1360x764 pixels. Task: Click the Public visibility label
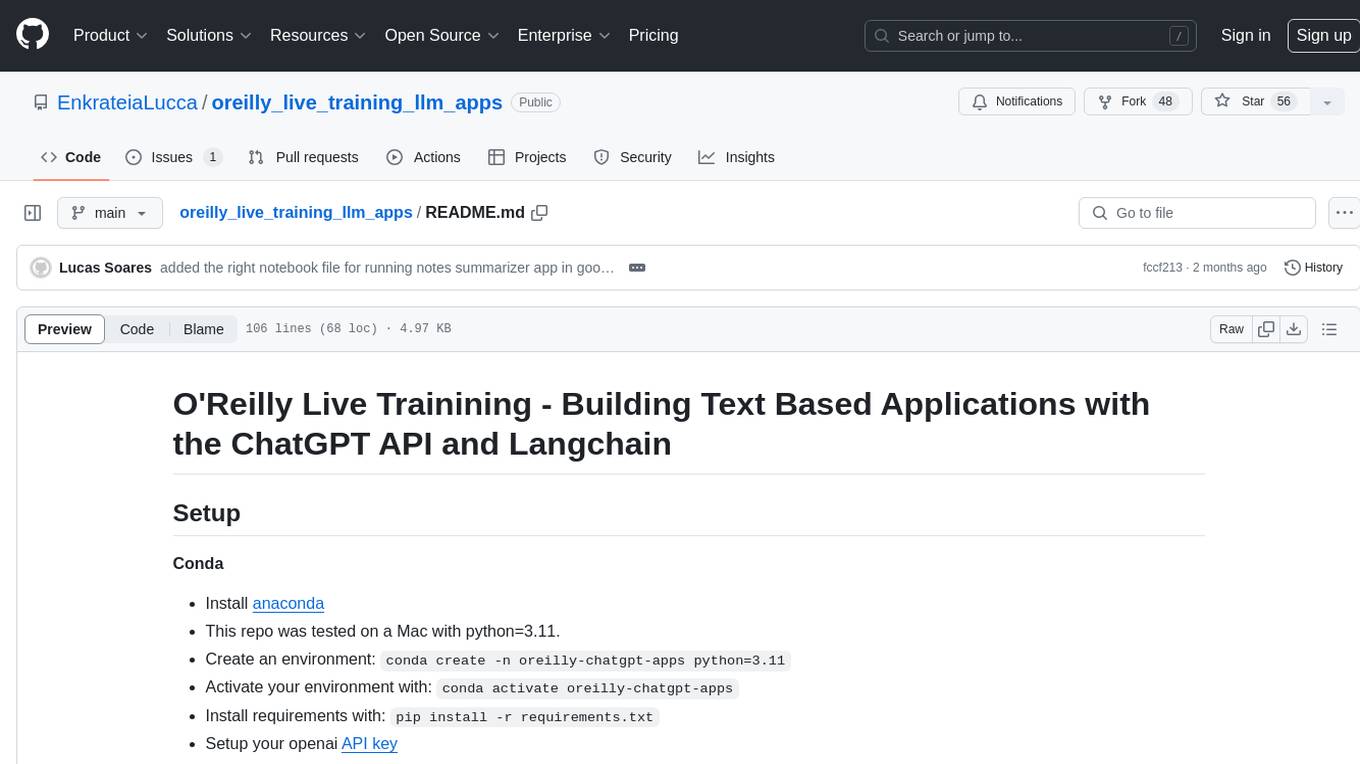click(x=536, y=102)
